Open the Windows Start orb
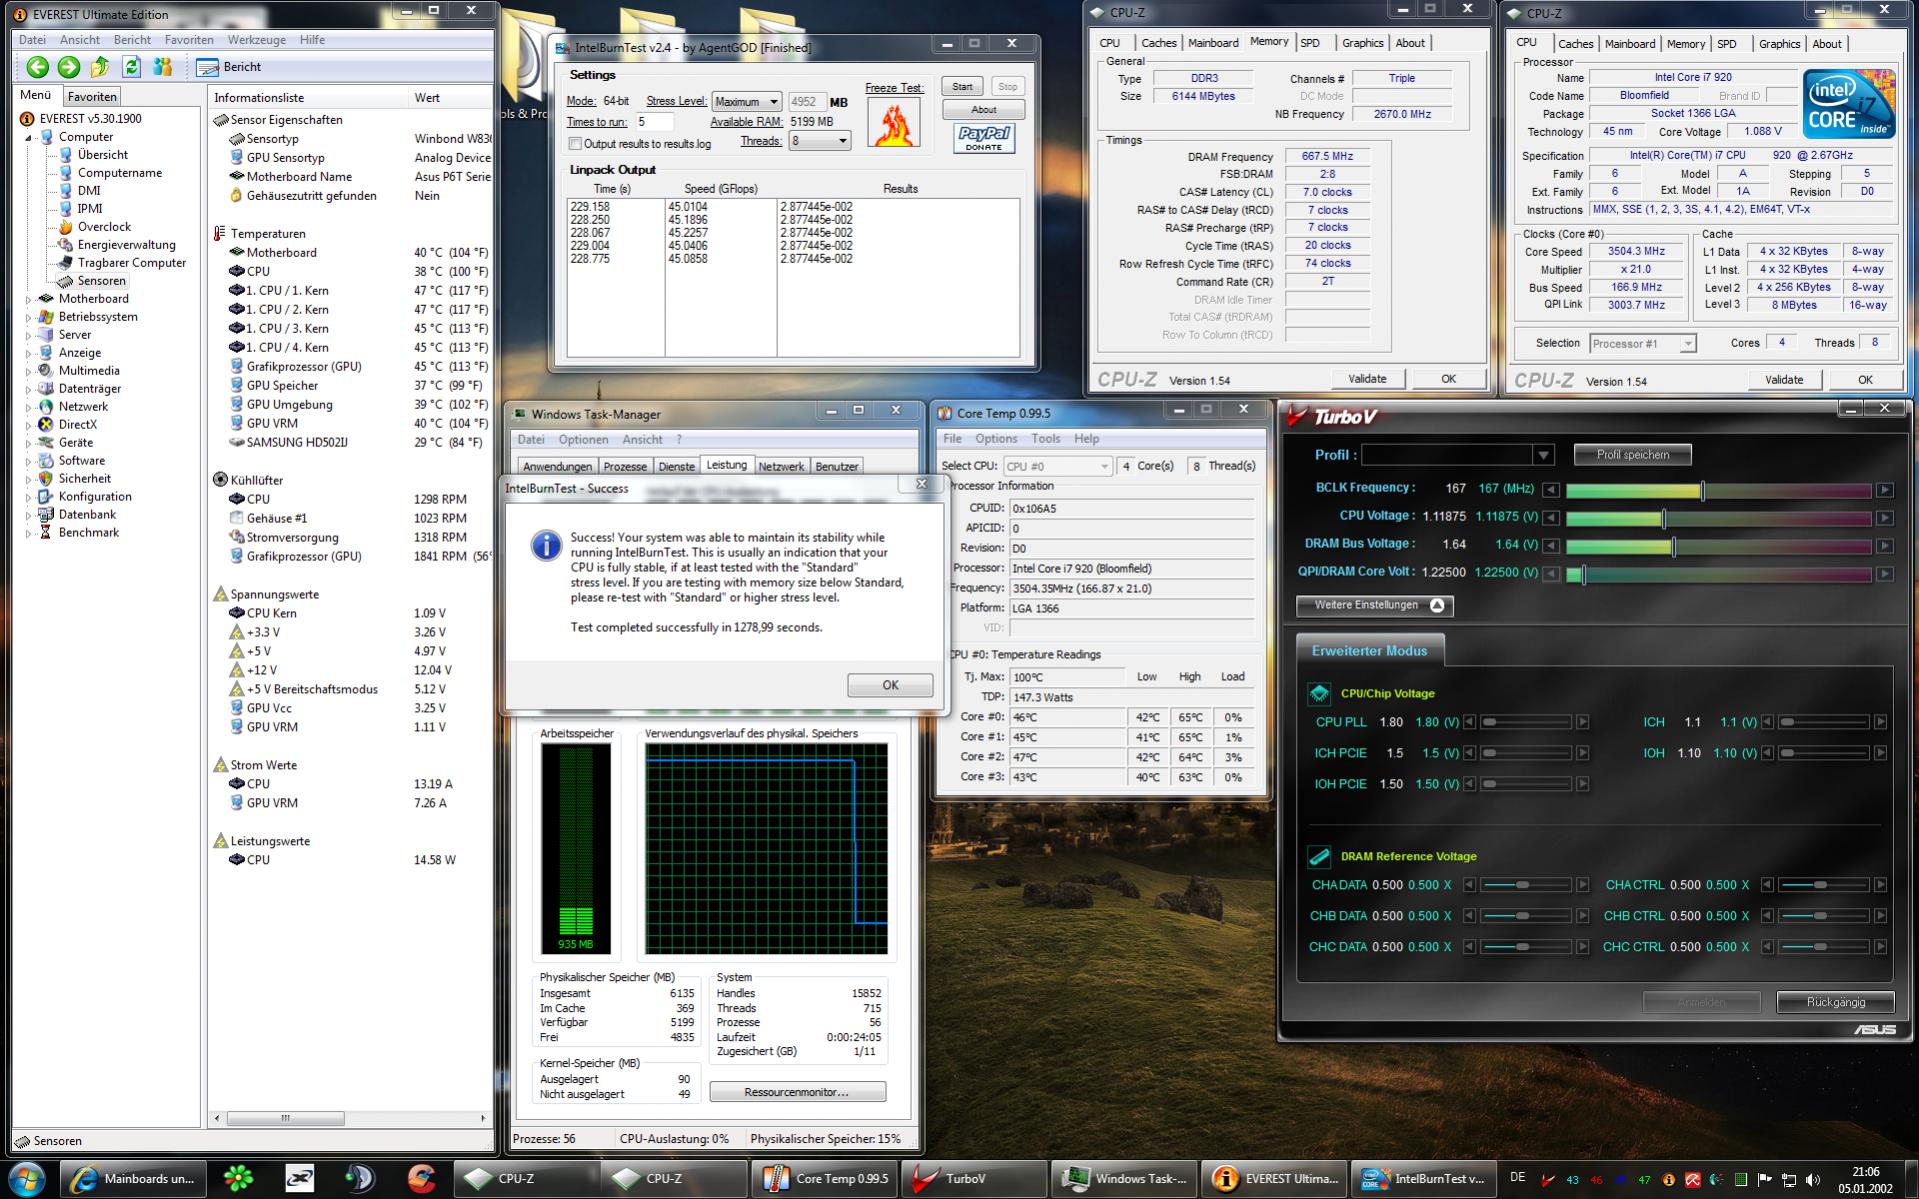 pos(26,1179)
